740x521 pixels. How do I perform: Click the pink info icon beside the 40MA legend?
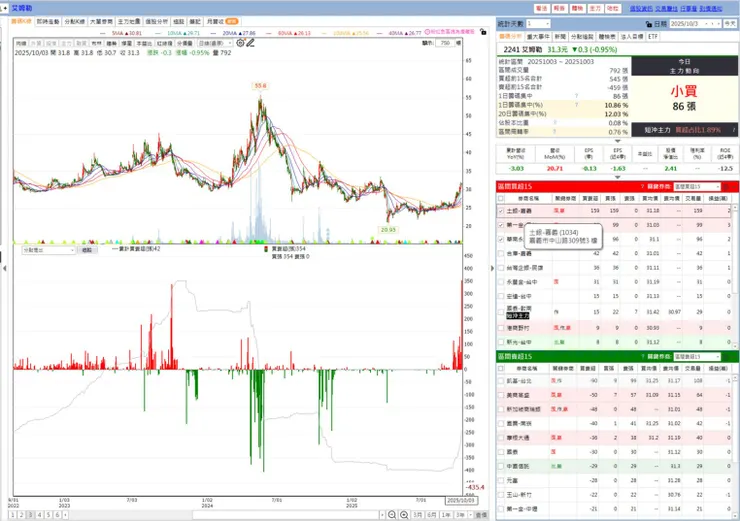tap(427, 32)
